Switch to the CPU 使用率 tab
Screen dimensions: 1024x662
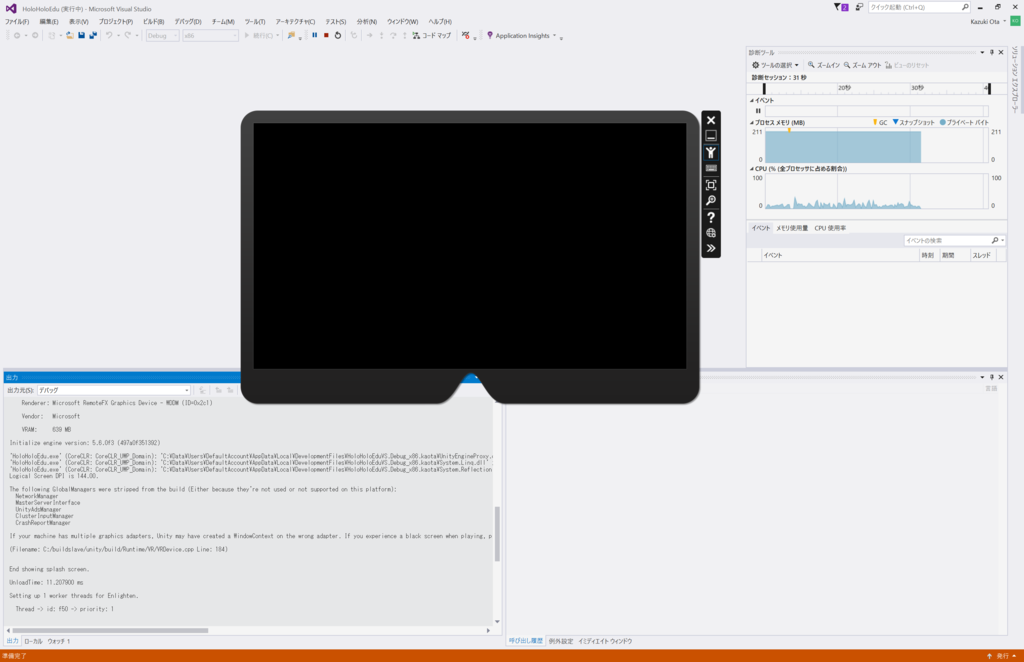point(830,228)
